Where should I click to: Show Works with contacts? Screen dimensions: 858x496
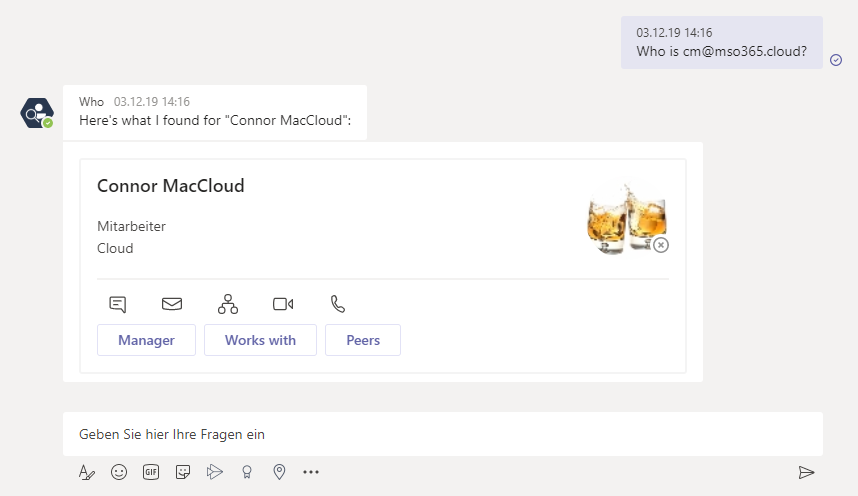[x=260, y=340]
